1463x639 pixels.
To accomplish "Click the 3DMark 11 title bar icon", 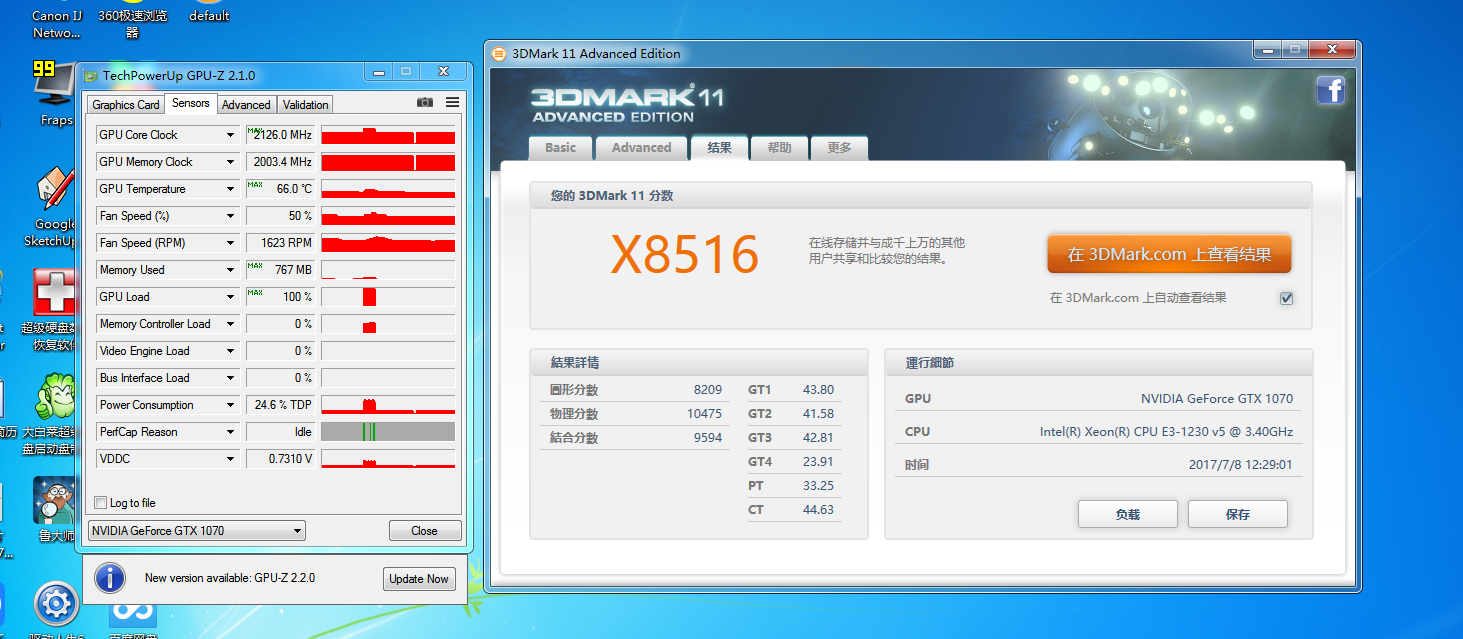I will tap(498, 54).
